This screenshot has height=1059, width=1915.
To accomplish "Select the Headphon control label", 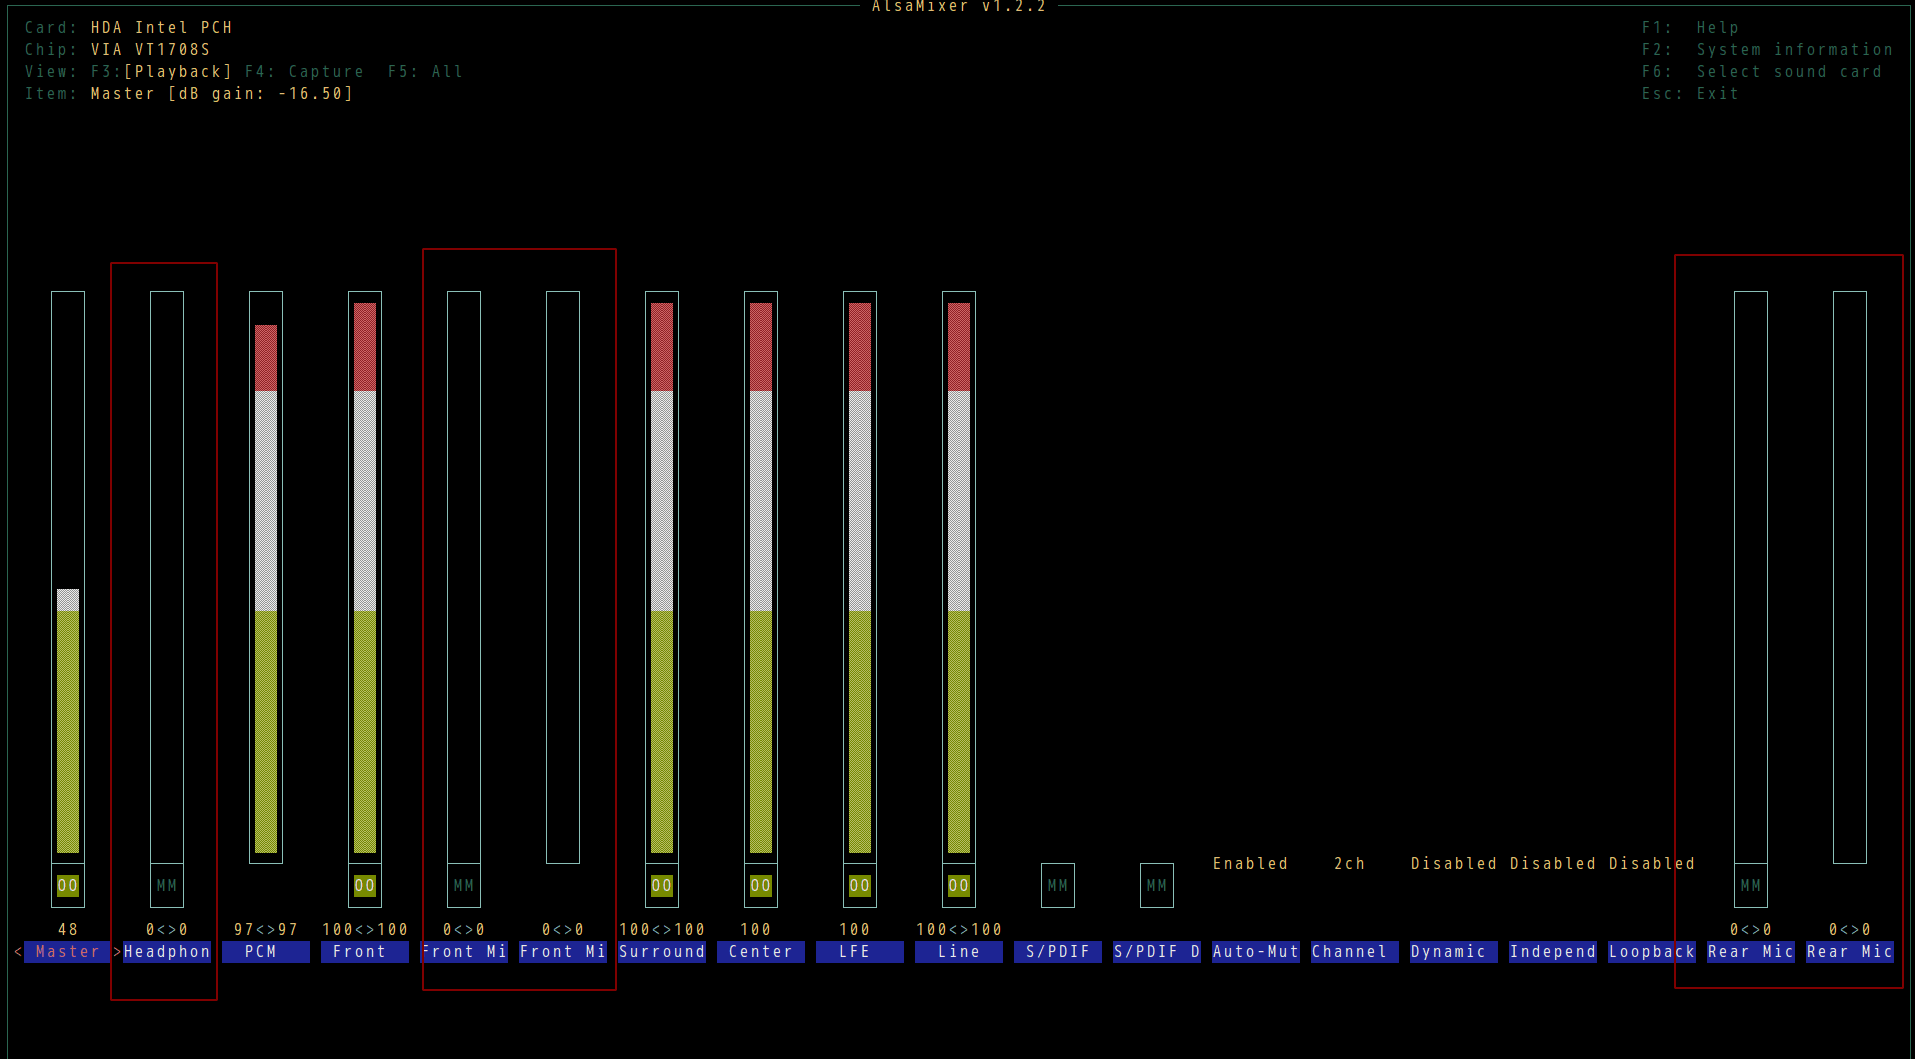I will 167,952.
